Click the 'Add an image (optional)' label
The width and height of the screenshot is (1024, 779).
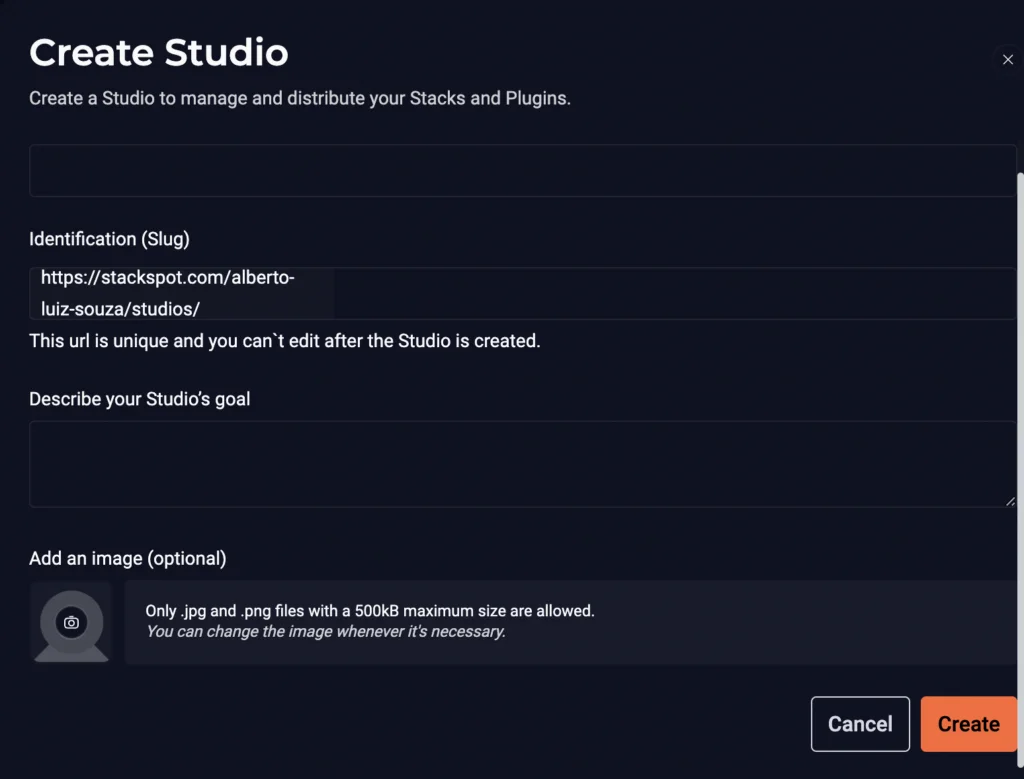coord(128,558)
